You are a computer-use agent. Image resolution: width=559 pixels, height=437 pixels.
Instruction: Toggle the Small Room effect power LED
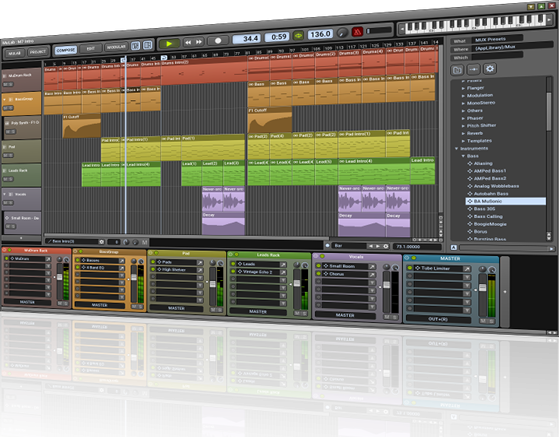tap(318, 266)
